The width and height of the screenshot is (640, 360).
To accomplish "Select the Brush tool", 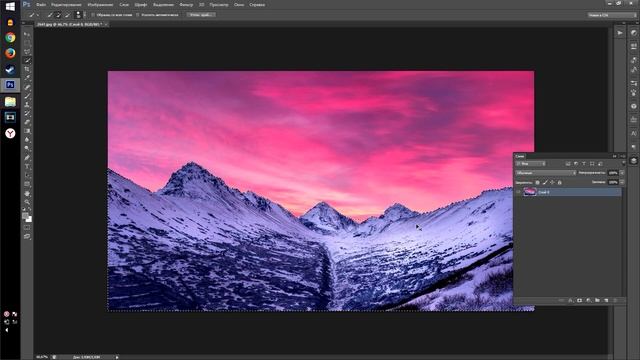I will coord(27,96).
